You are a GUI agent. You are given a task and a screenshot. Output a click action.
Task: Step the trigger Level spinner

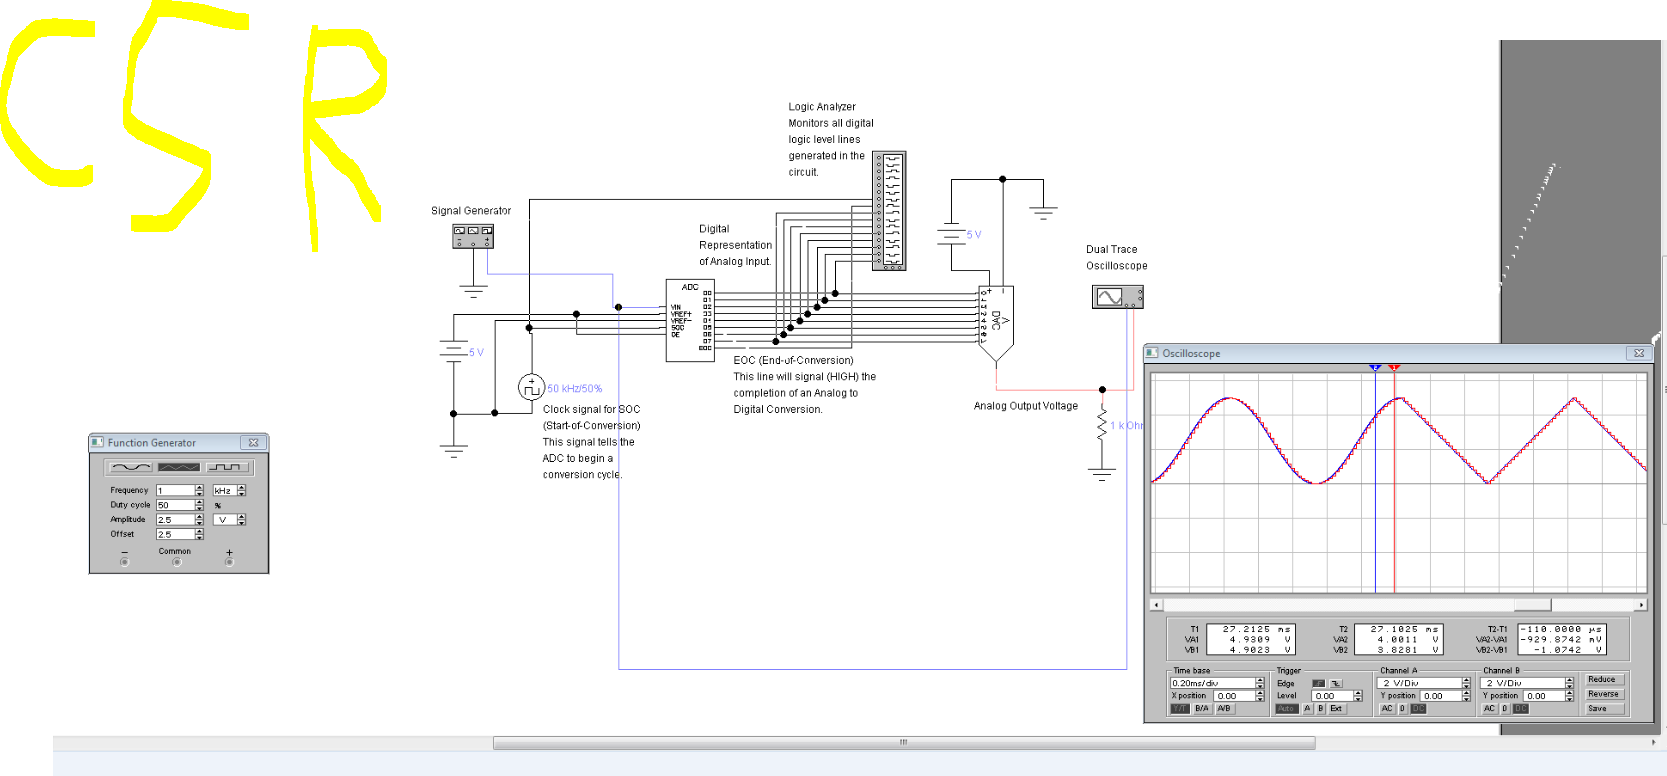1358,696
